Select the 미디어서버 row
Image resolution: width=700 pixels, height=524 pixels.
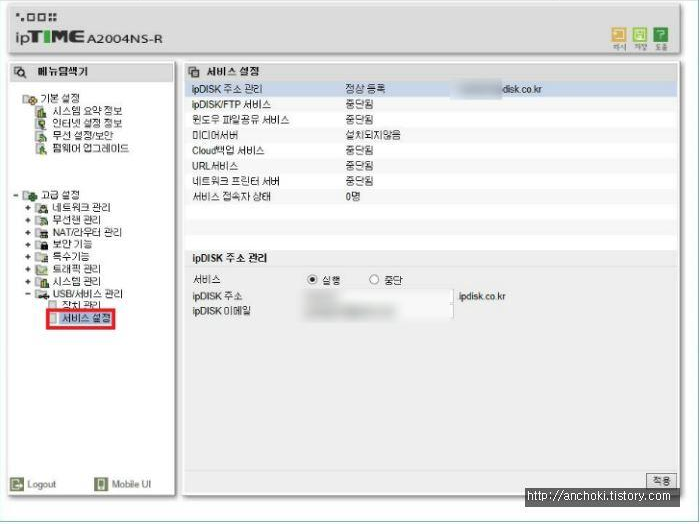(431, 135)
